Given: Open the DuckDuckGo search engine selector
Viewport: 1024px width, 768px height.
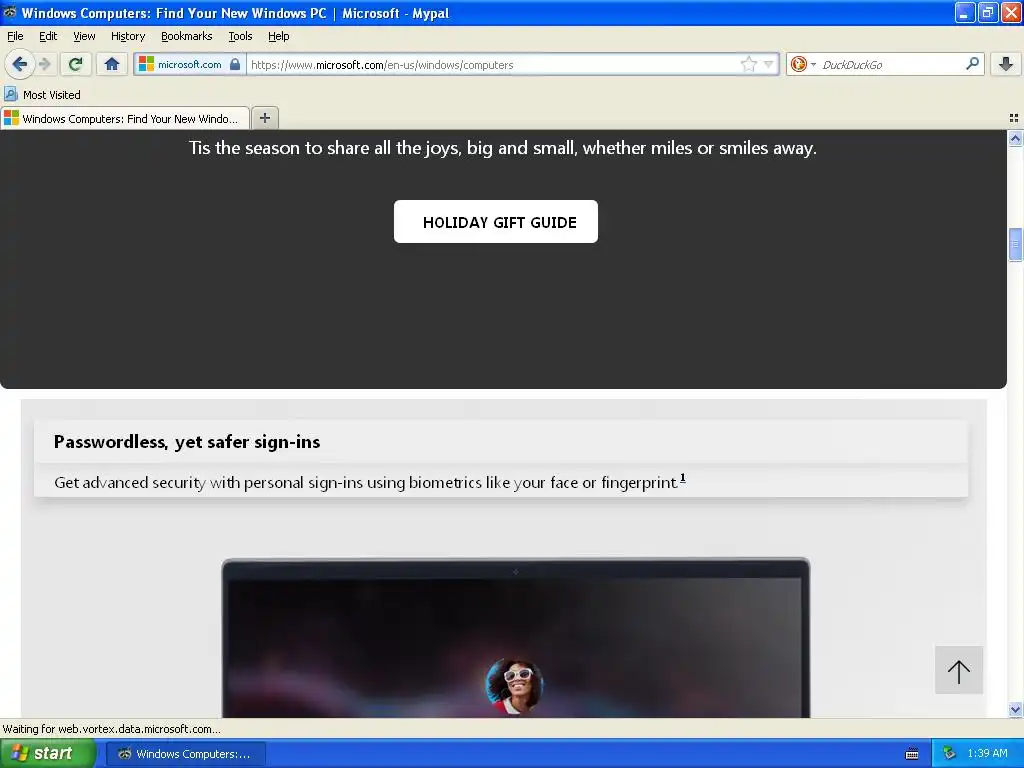Looking at the screenshot, I should tap(803, 64).
